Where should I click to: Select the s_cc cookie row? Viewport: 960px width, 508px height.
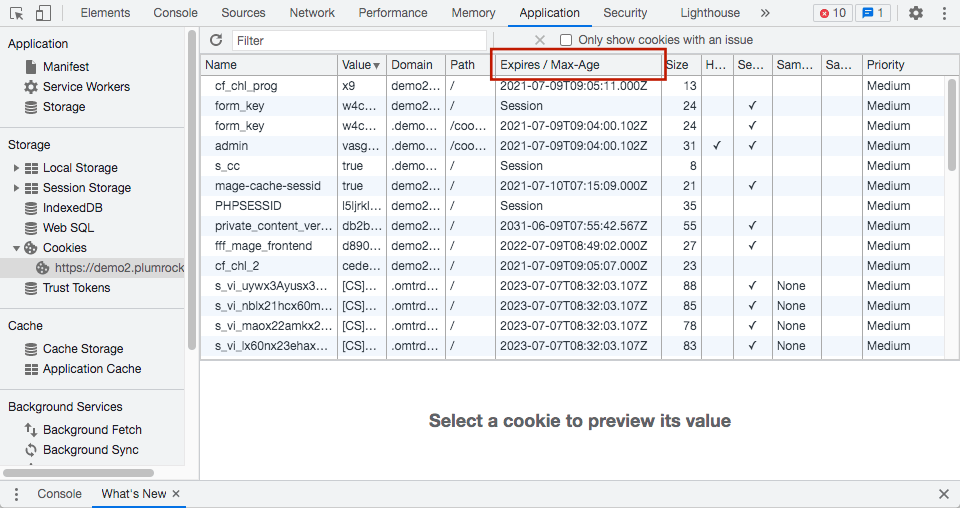pos(573,166)
